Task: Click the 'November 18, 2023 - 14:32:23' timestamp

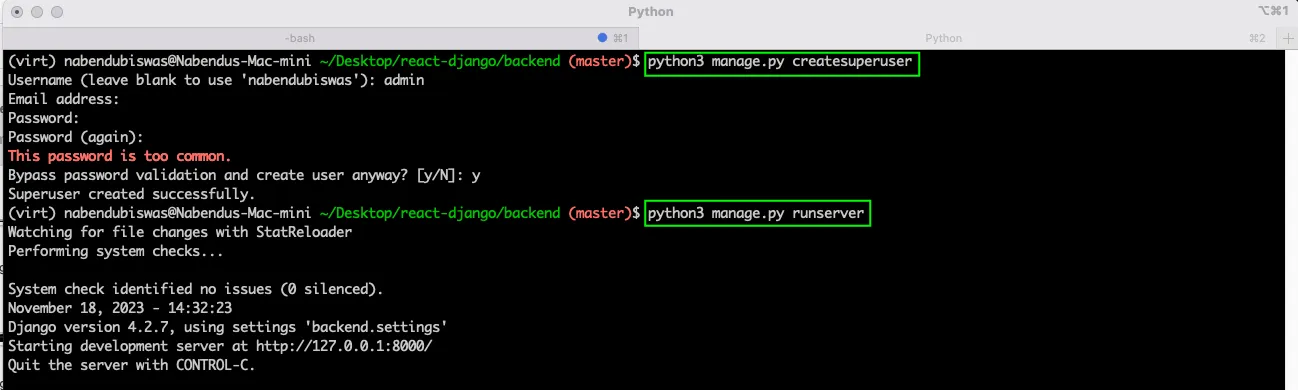Action: click(119, 308)
